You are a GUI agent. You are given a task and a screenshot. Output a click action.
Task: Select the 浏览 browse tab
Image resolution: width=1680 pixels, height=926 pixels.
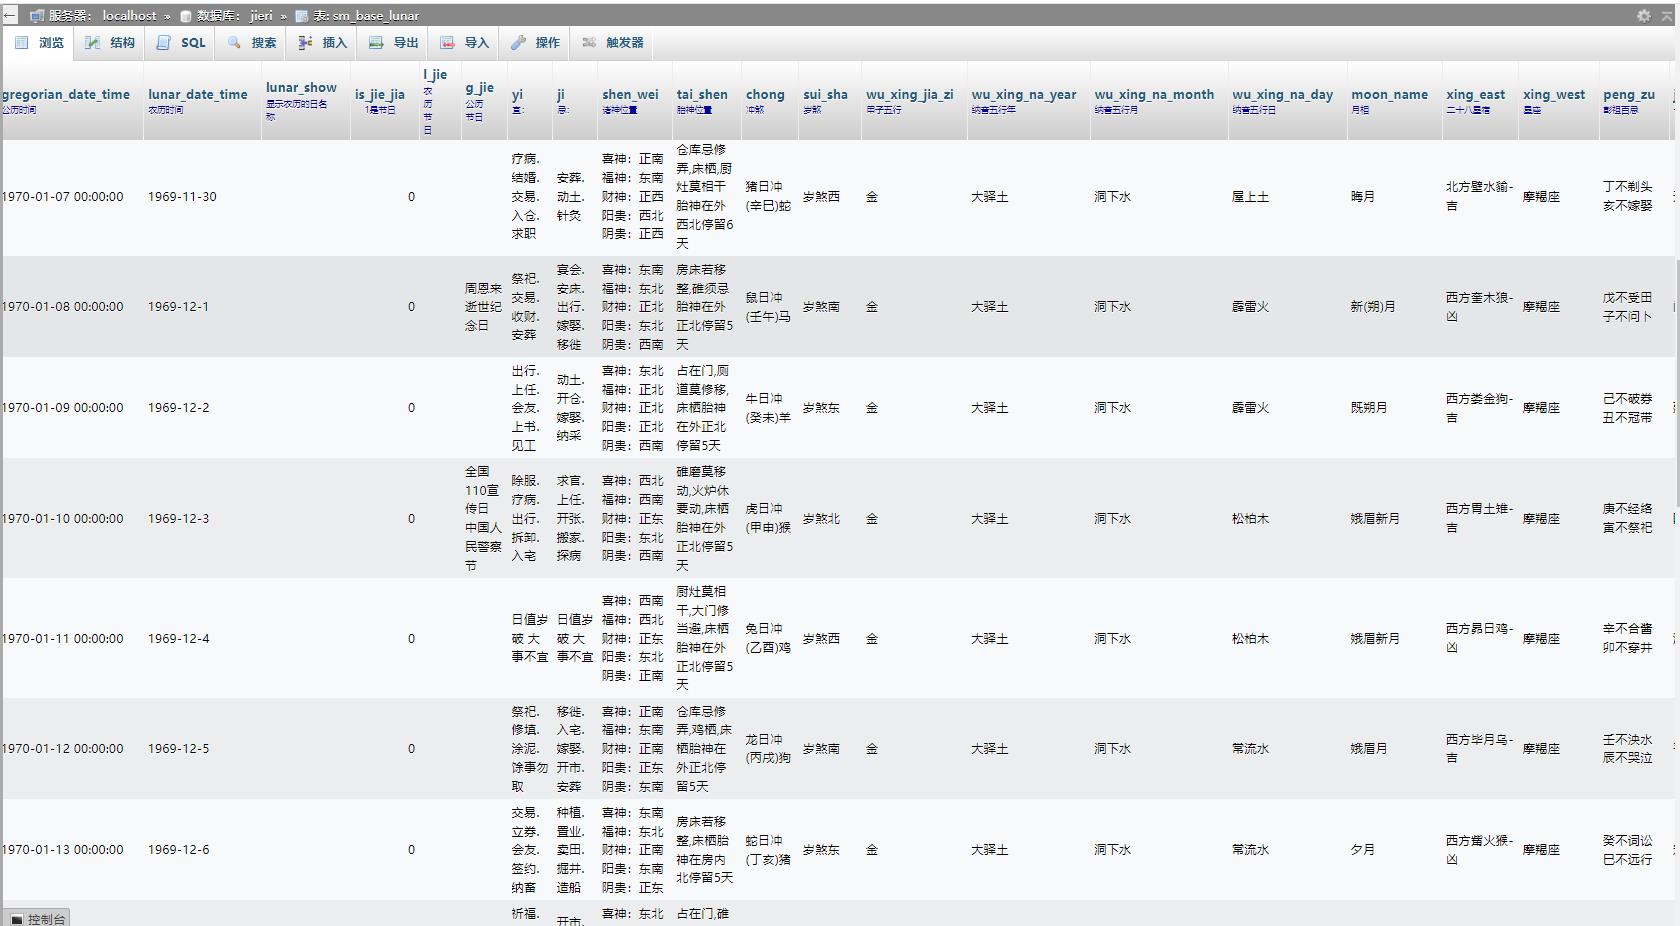[40, 43]
